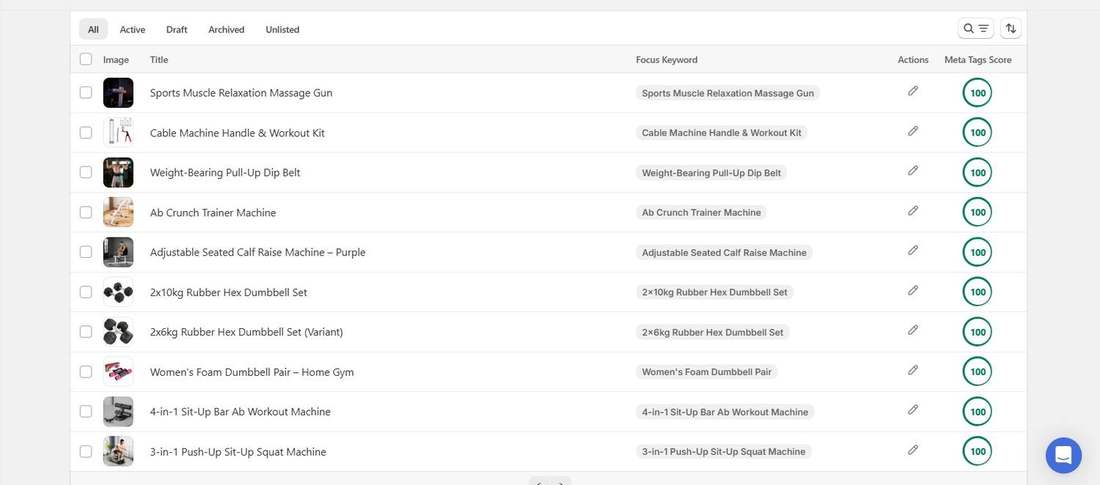Click focus keyword tag '2×6kg Rubber Hex Dumbbell Set'
Image resolution: width=1100 pixels, height=485 pixels.
(713, 332)
